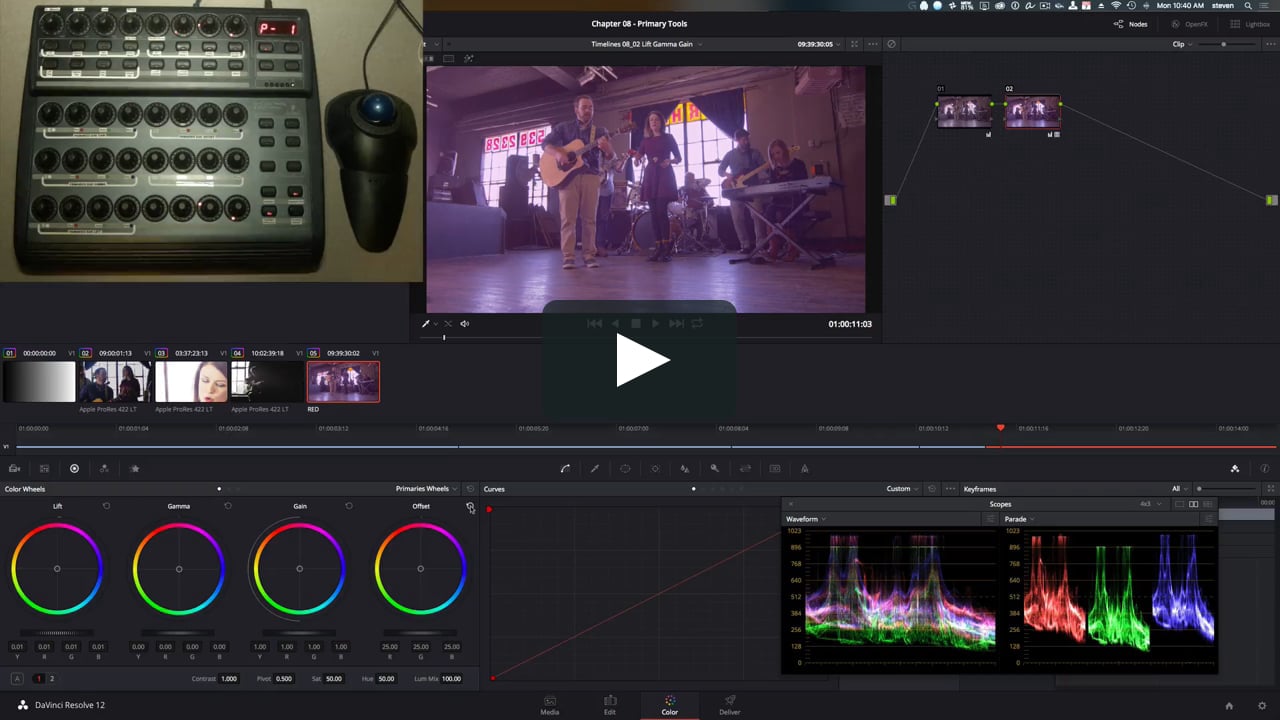The height and width of the screenshot is (720, 1280).
Task: Open the Motion Effects star icon
Action: pos(135,468)
